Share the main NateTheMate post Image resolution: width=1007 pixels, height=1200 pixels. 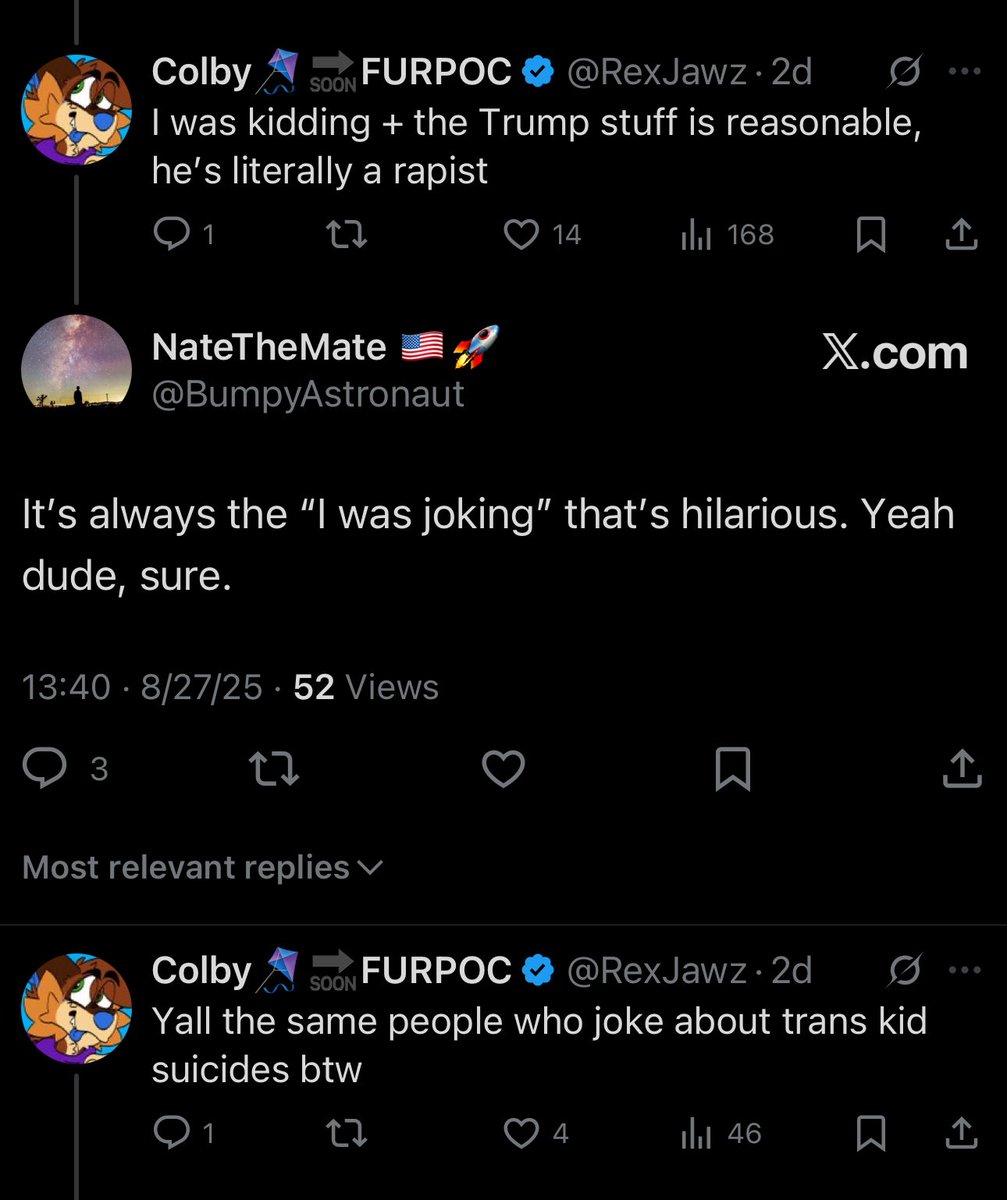(962, 768)
